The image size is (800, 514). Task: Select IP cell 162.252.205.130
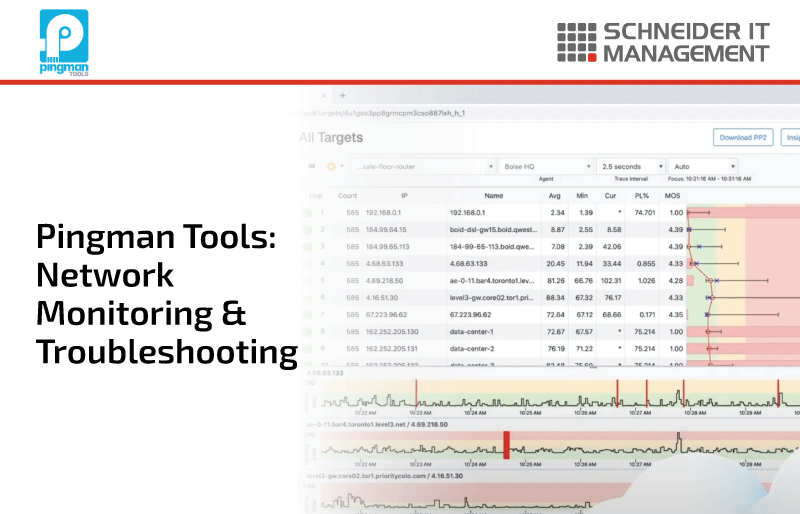click(392, 332)
